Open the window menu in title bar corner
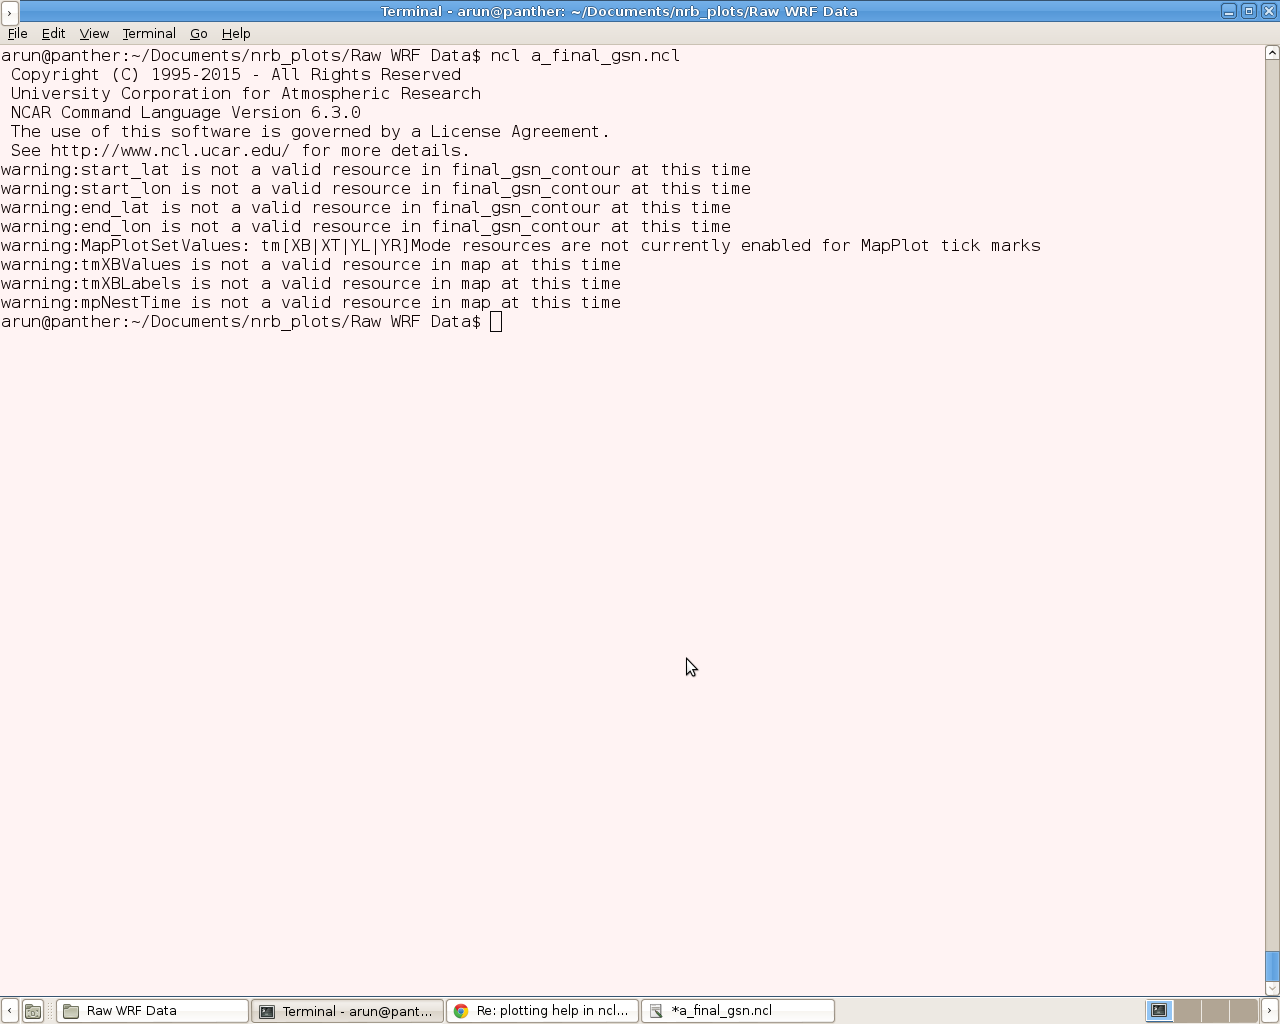 (x=9, y=12)
